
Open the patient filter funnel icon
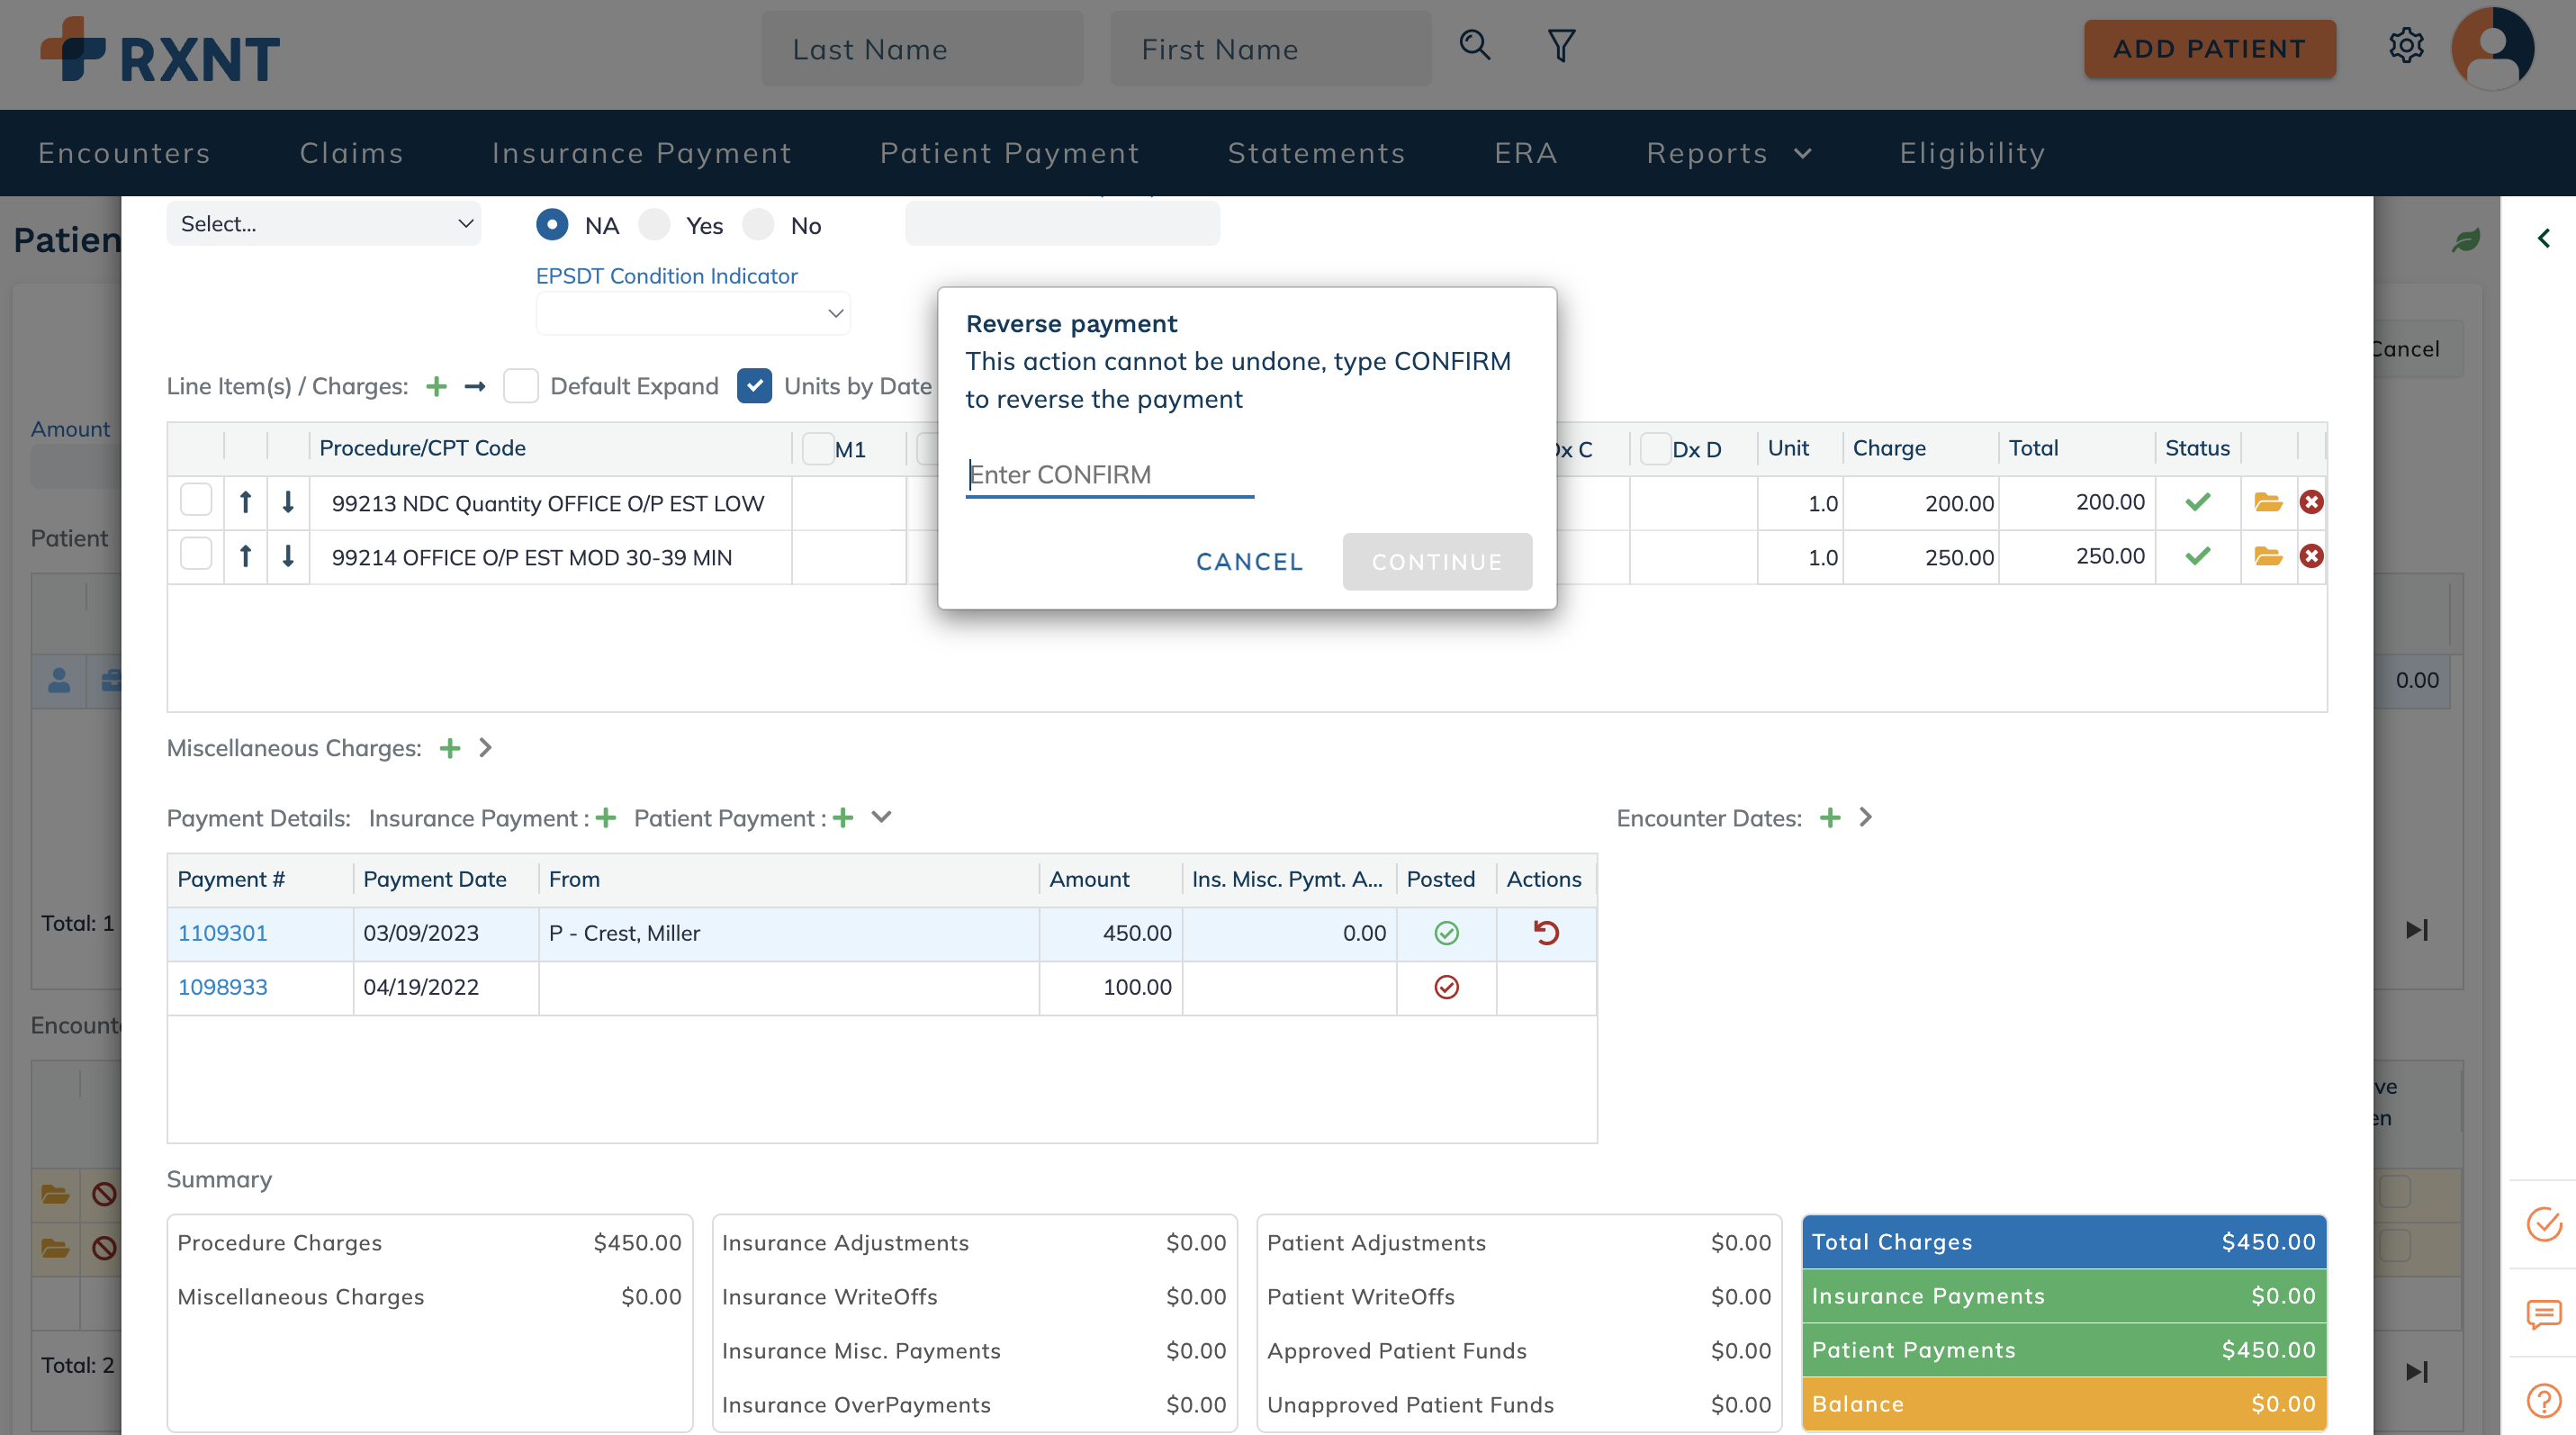[1561, 46]
